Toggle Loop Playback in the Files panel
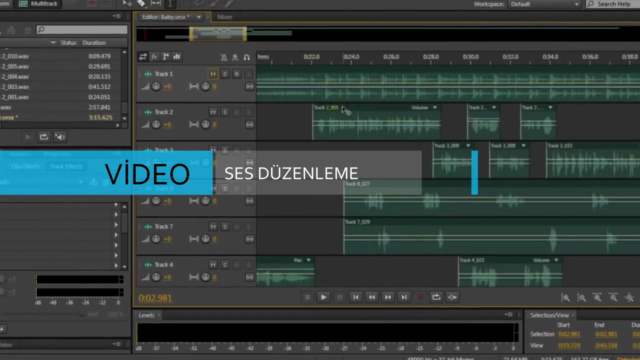 44,137
